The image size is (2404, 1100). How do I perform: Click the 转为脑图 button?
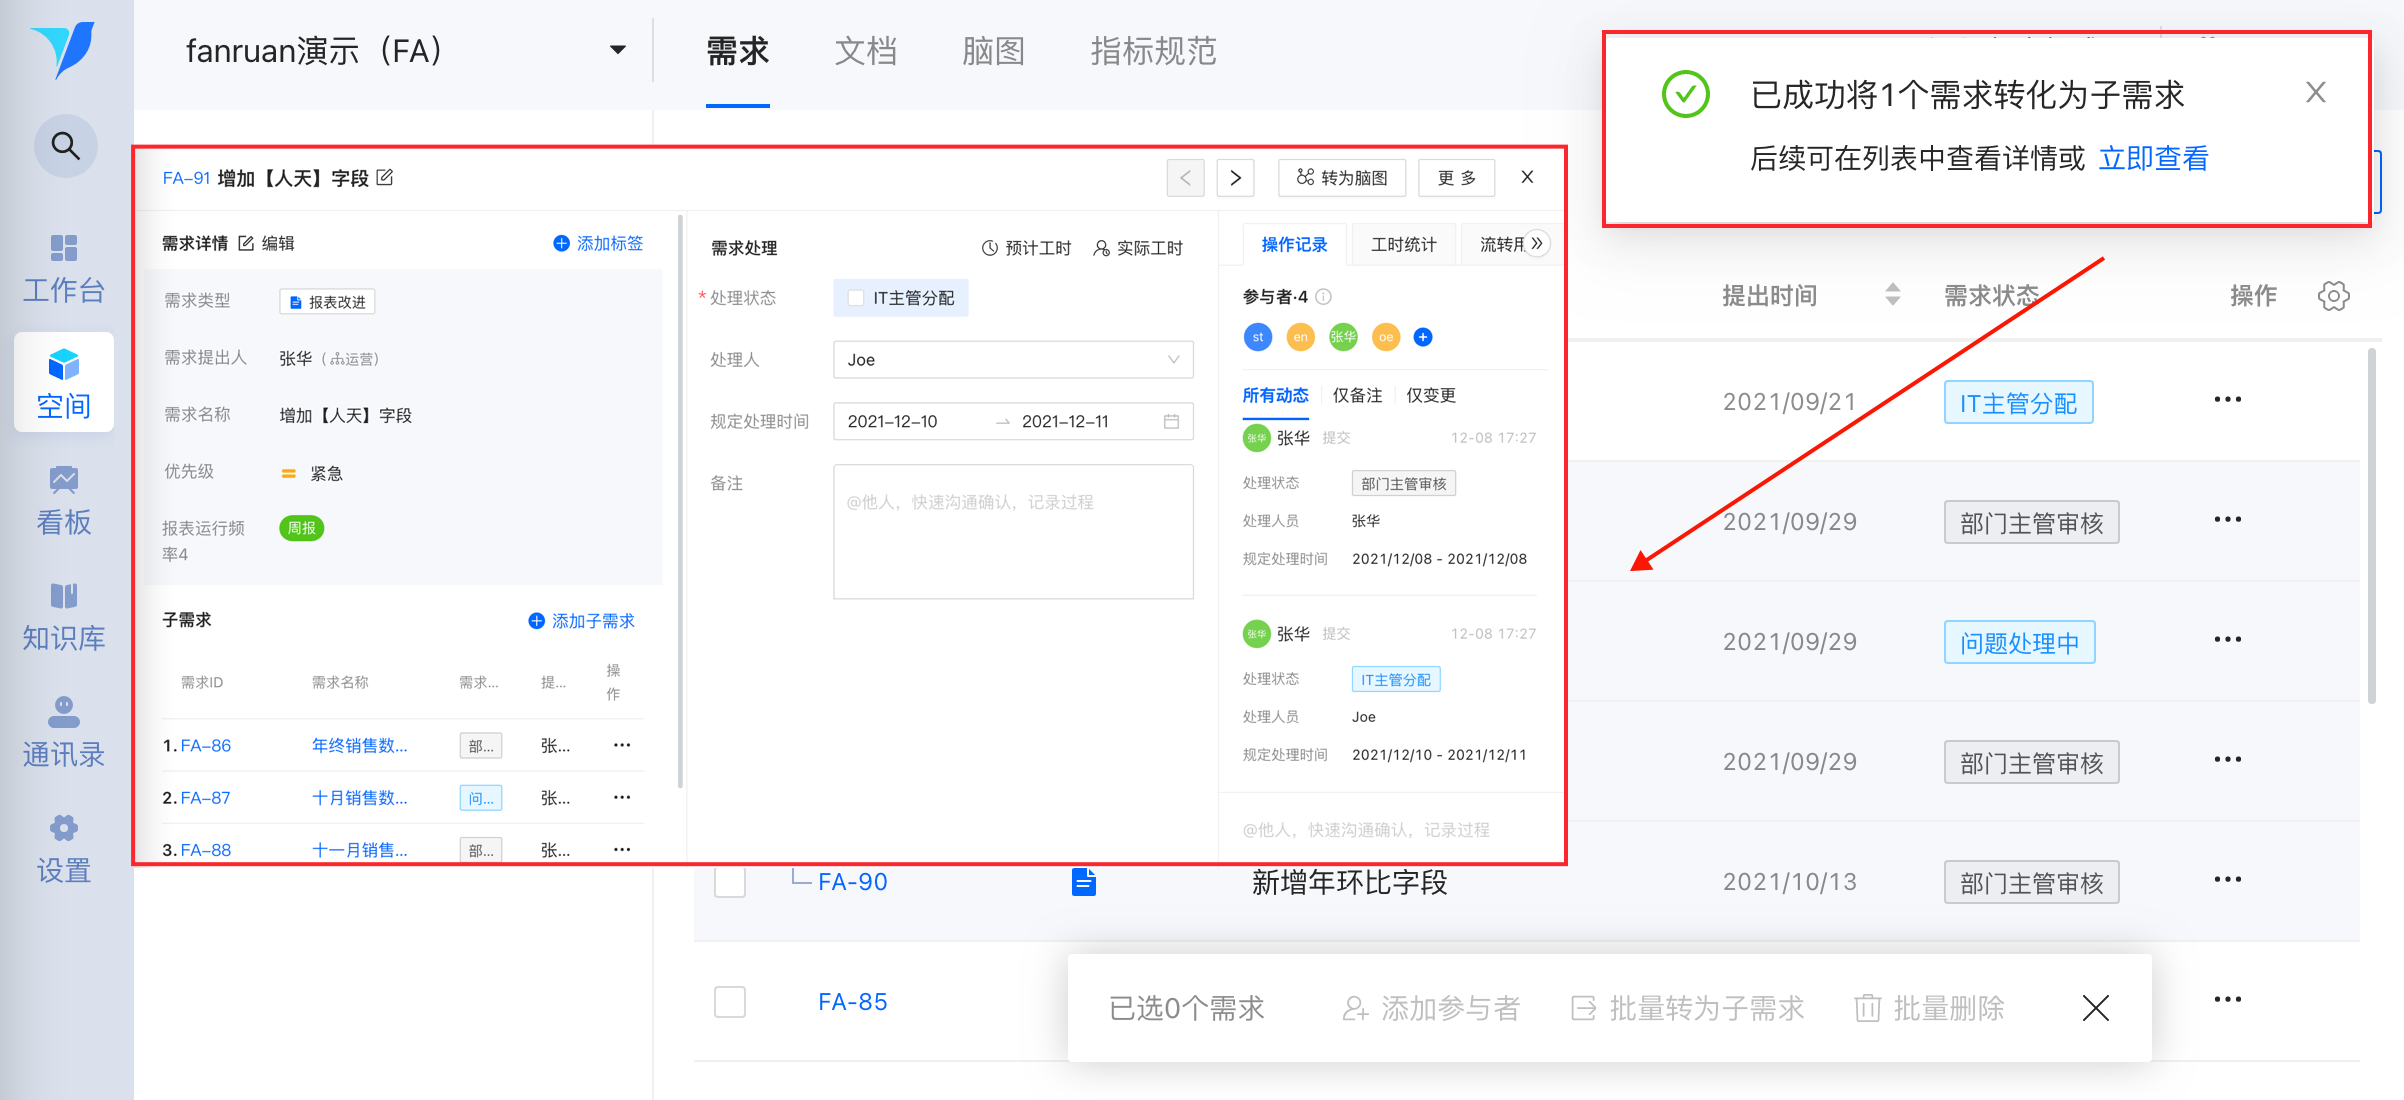[1342, 178]
